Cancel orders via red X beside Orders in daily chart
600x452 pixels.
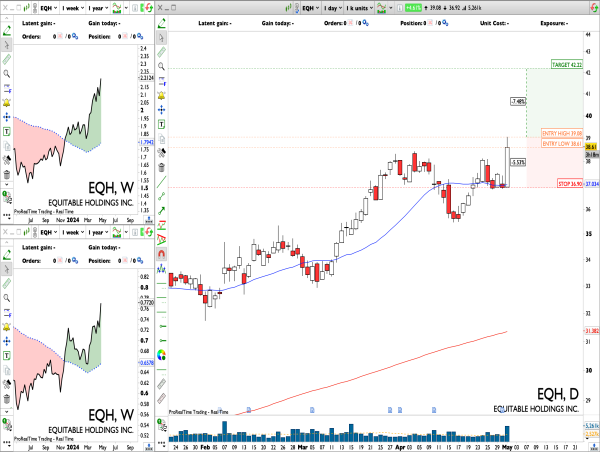pyautogui.click(x=351, y=23)
